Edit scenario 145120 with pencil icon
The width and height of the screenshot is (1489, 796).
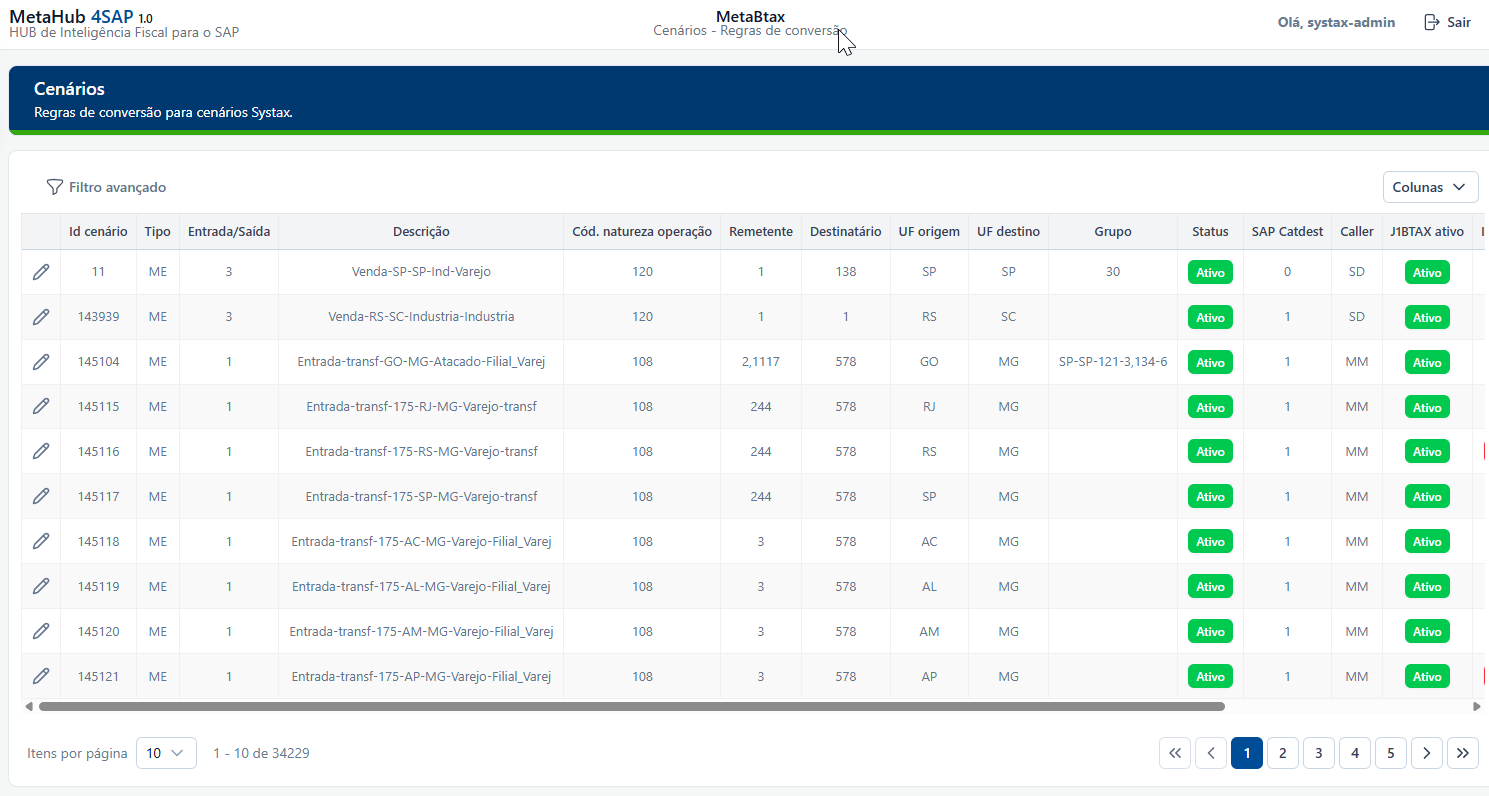pos(41,631)
